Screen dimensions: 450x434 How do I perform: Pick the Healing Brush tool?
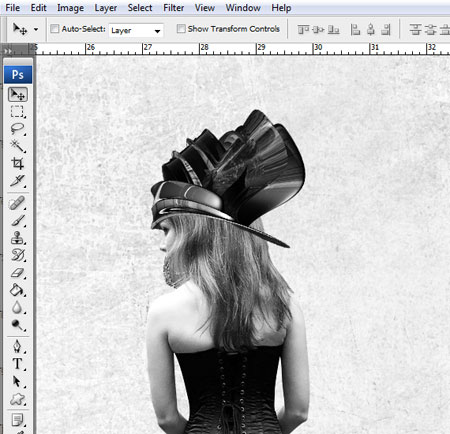tap(17, 203)
